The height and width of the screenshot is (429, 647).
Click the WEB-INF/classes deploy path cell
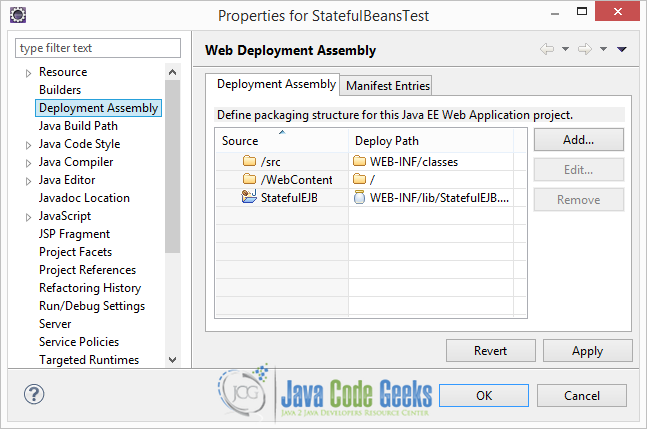tap(431, 162)
